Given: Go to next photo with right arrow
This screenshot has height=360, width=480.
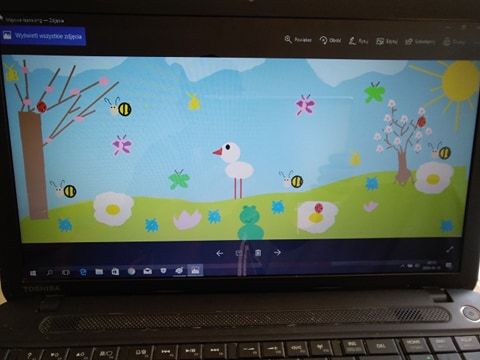Looking at the screenshot, I should [x=277, y=253].
